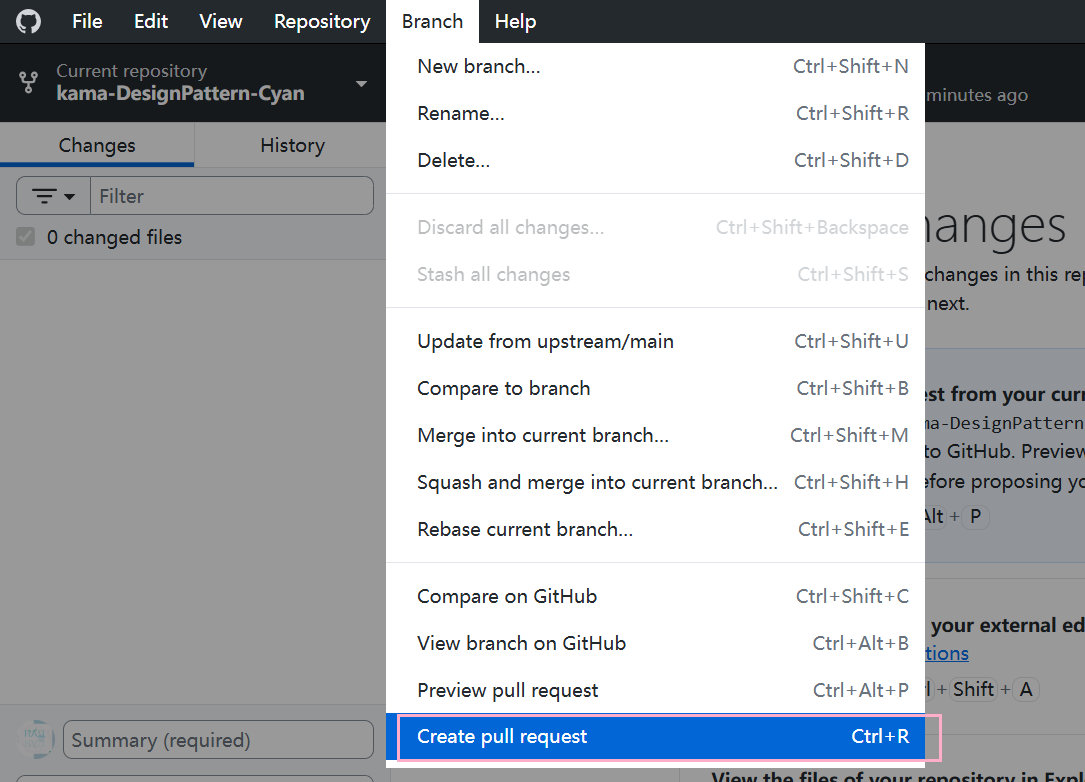The image size is (1085, 782).
Task: Expand the Current repository dropdown arrow
Action: (361, 84)
